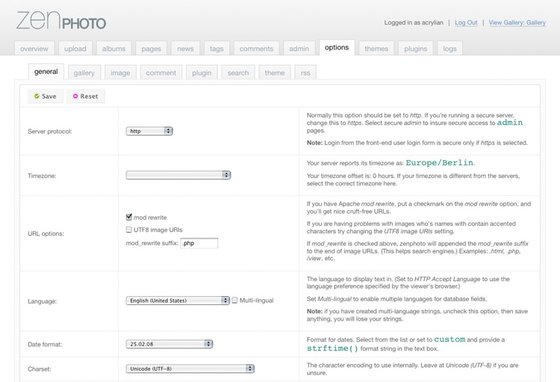The image size is (560, 382).
Task: Click the Log Out link
Action: point(466,22)
